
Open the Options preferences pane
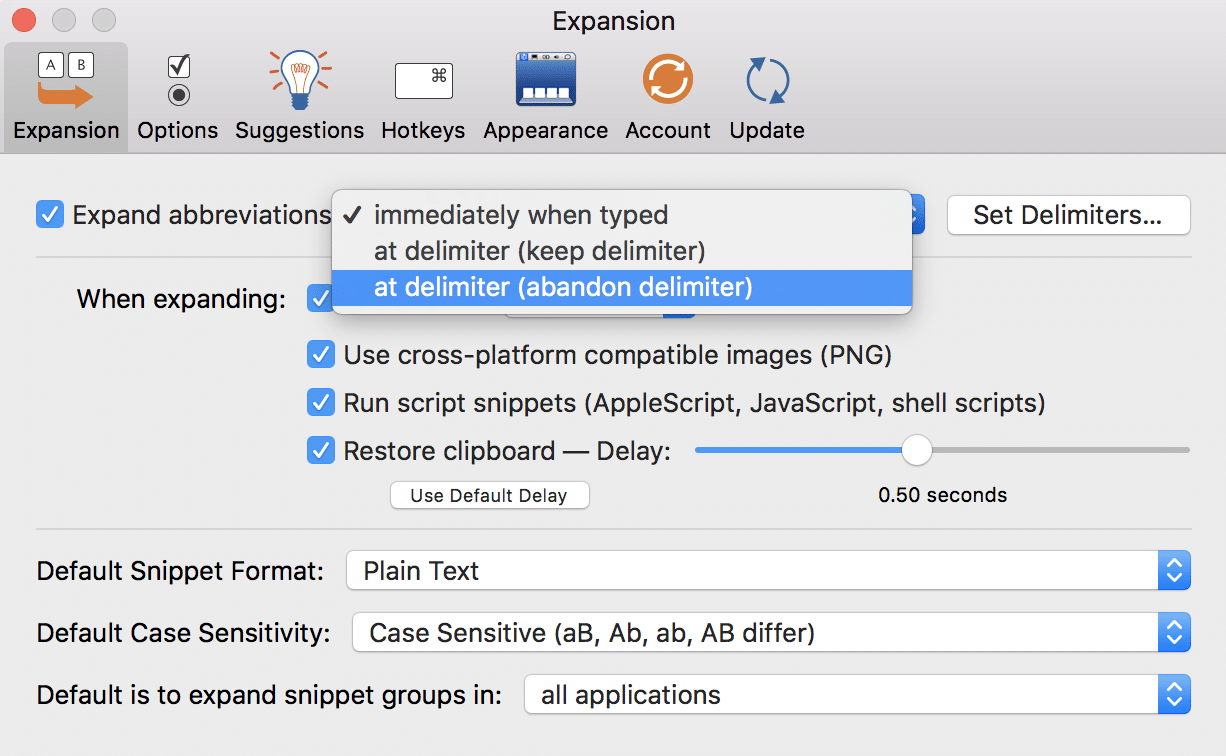(178, 97)
